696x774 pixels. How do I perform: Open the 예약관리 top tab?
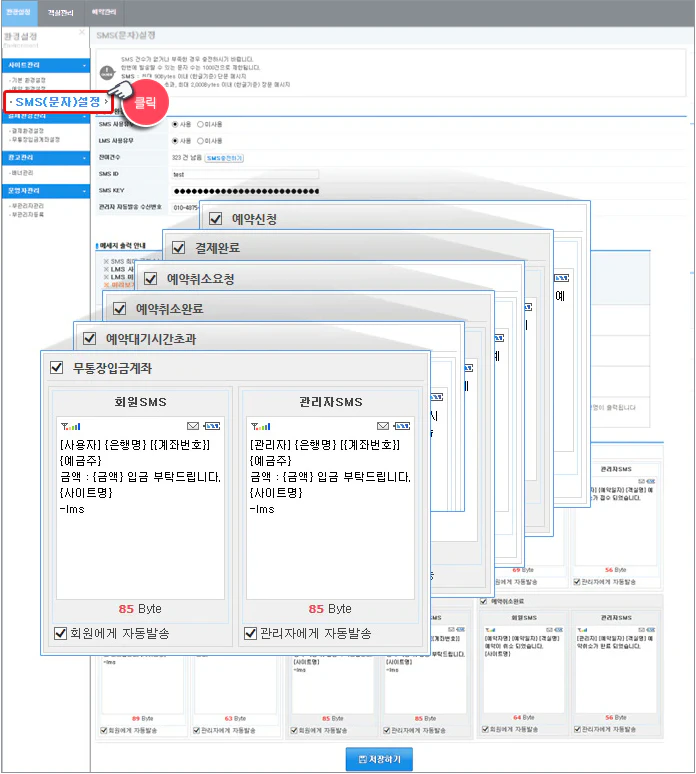[104, 12]
